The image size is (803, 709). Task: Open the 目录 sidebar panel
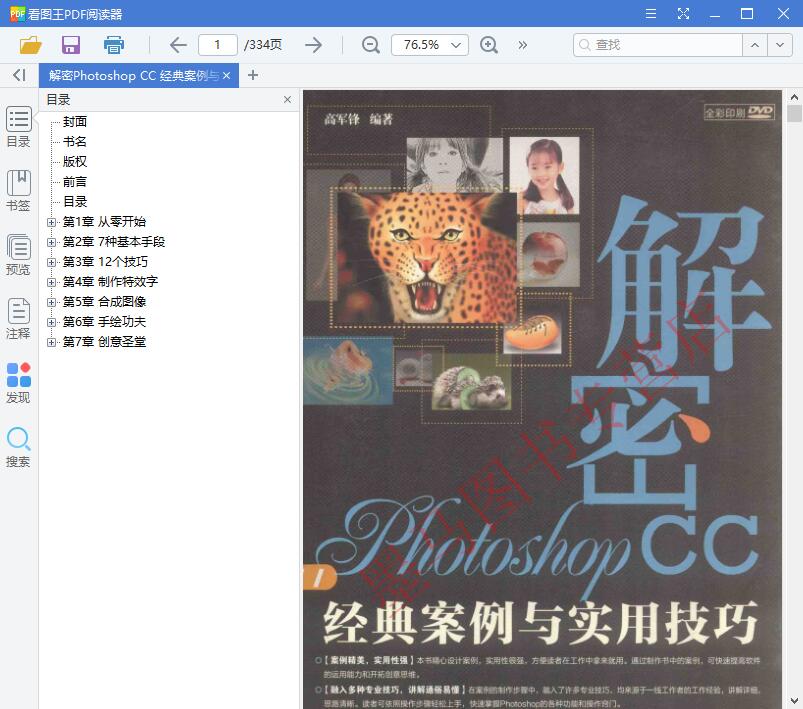point(18,127)
